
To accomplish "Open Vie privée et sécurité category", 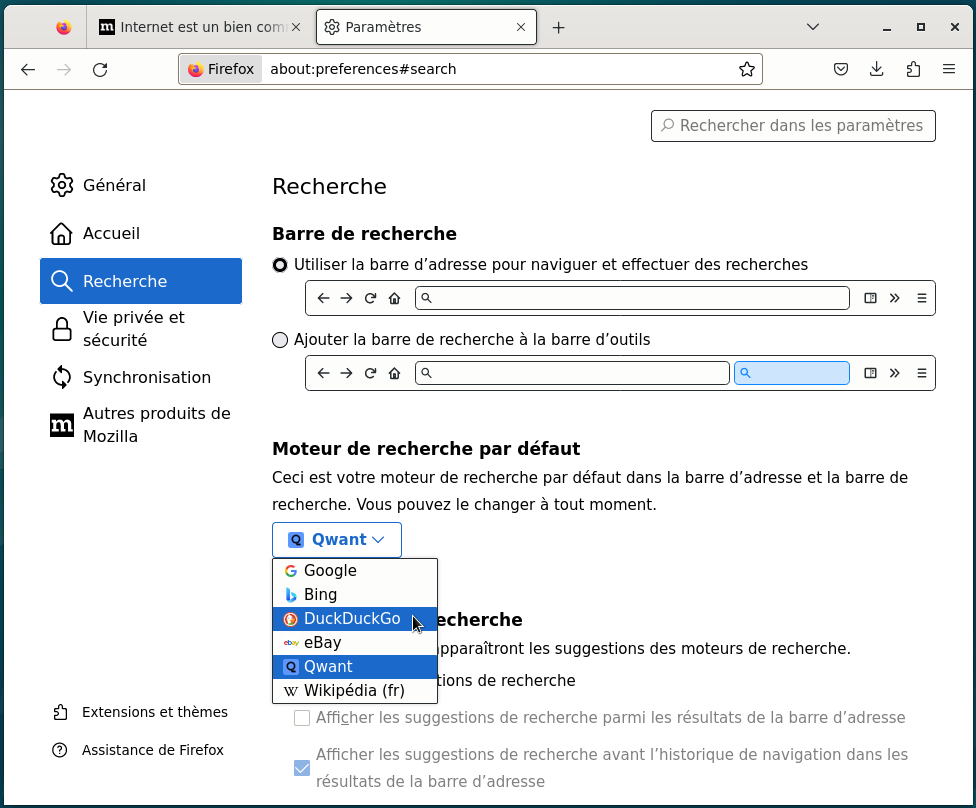I will [x=141, y=329].
